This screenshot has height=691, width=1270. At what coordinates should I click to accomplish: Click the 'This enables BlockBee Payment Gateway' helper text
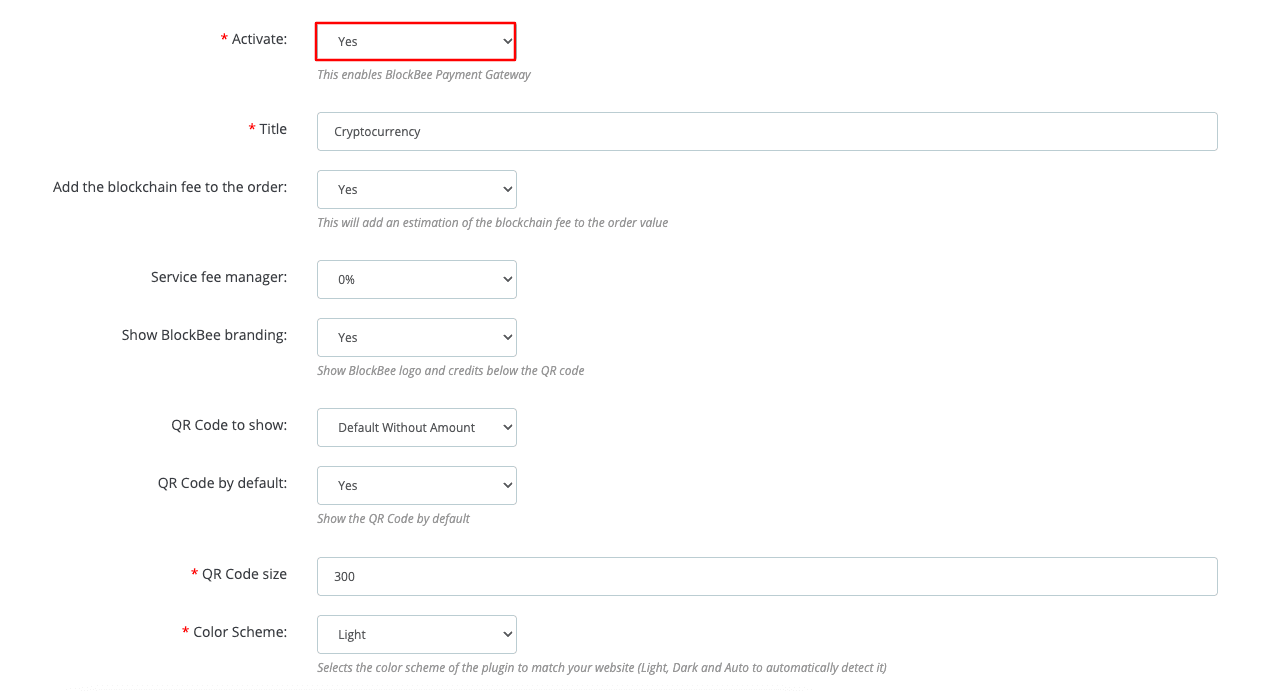tap(423, 74)
